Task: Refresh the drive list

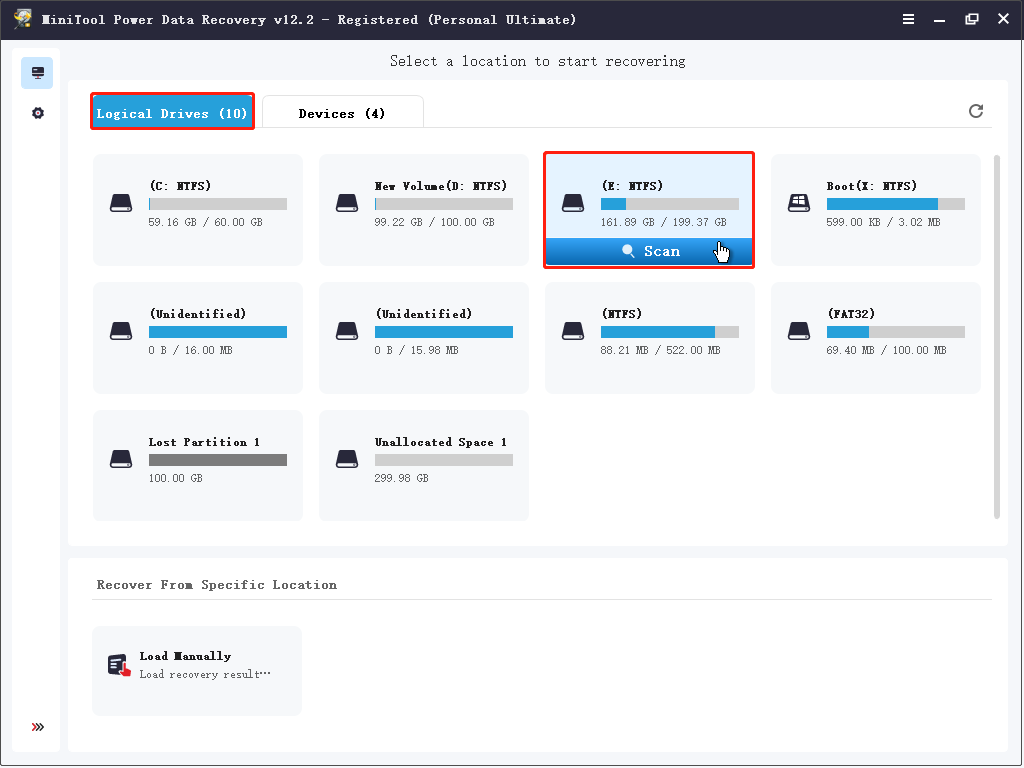Action: (x=976, y=111)
